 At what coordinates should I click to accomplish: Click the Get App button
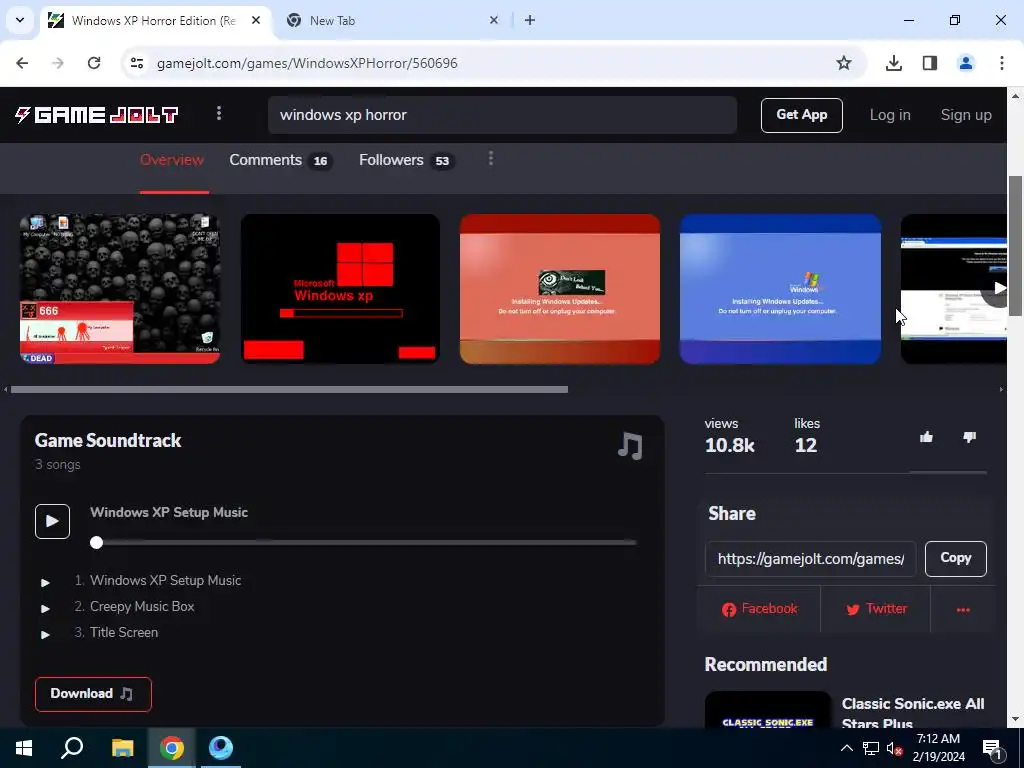801,115
